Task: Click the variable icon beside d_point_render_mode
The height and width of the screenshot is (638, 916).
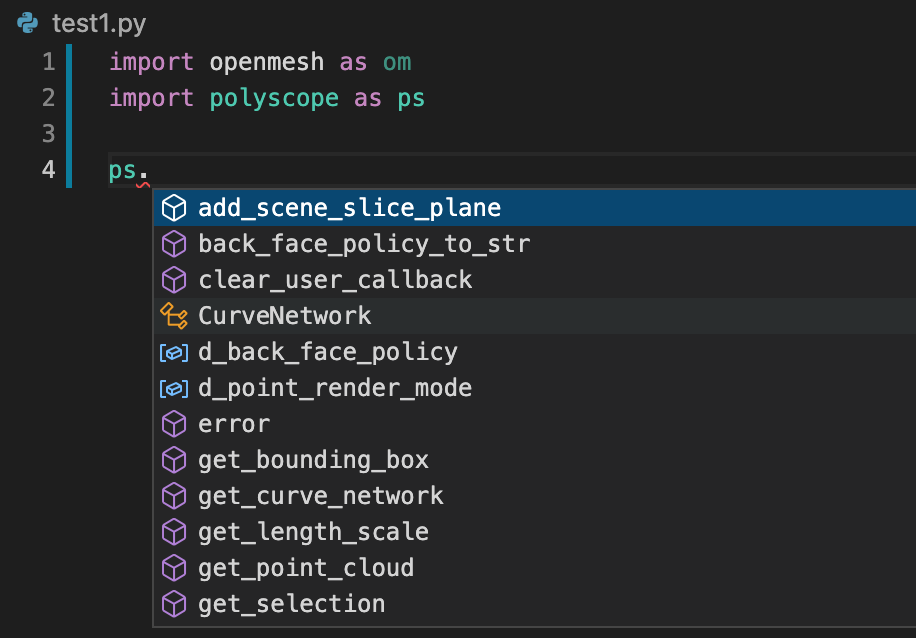Action: pyautogui.click(x=174, y=389)
